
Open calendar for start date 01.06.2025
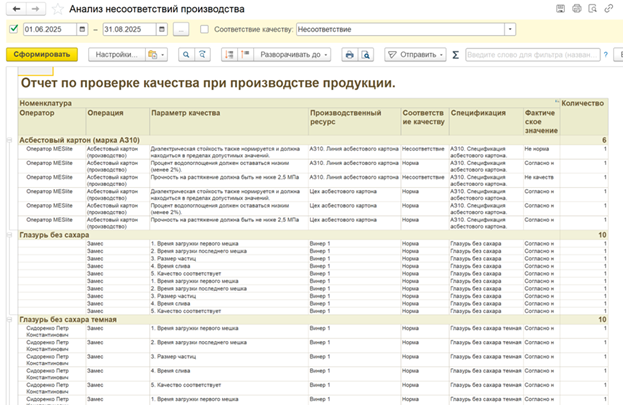82,29
